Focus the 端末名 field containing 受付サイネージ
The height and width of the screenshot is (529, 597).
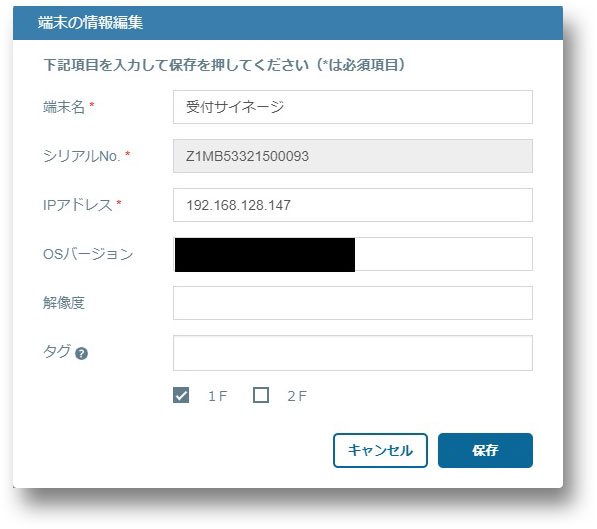click(353, 107)
